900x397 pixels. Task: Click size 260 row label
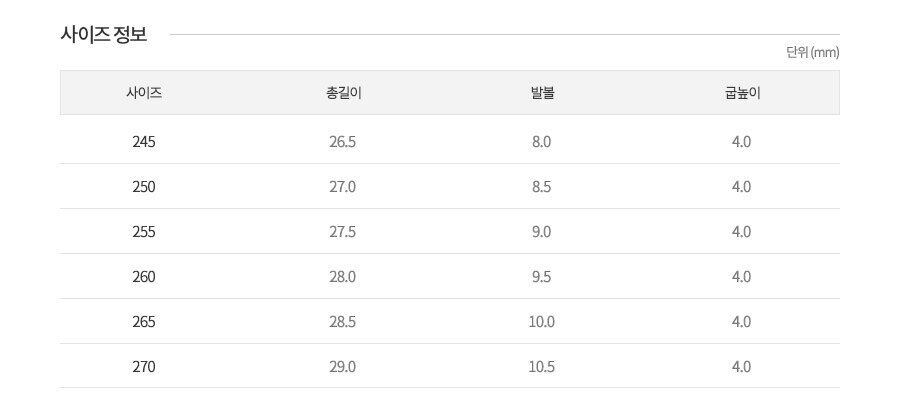point(143,277)
